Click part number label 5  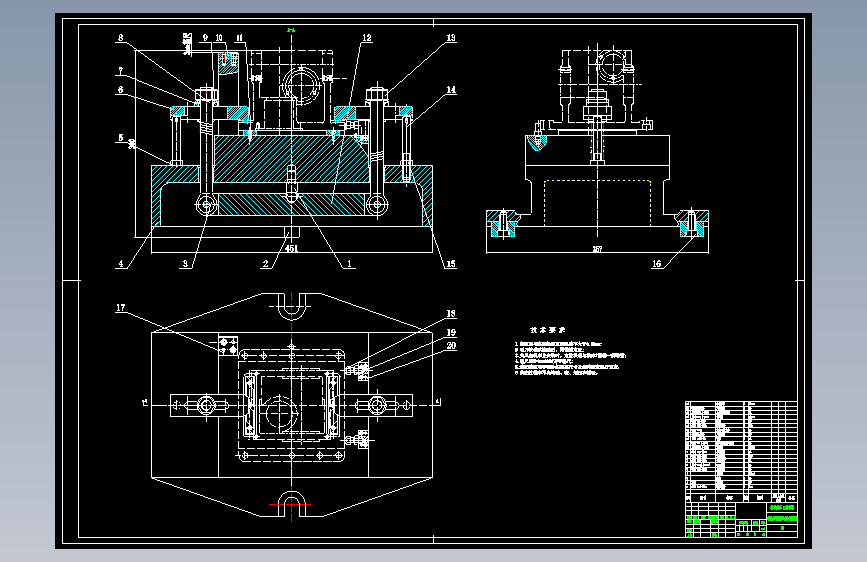tap(121, 138)
